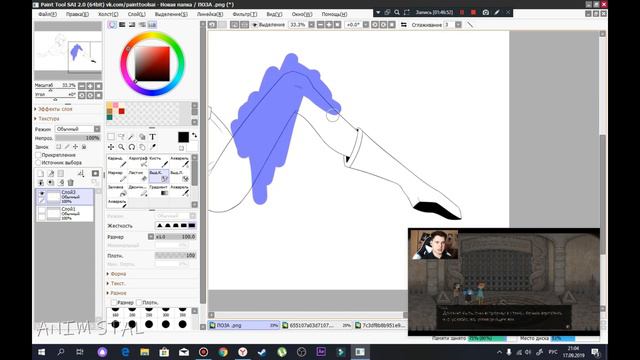Open recorder drawing pencil tool

497,13
